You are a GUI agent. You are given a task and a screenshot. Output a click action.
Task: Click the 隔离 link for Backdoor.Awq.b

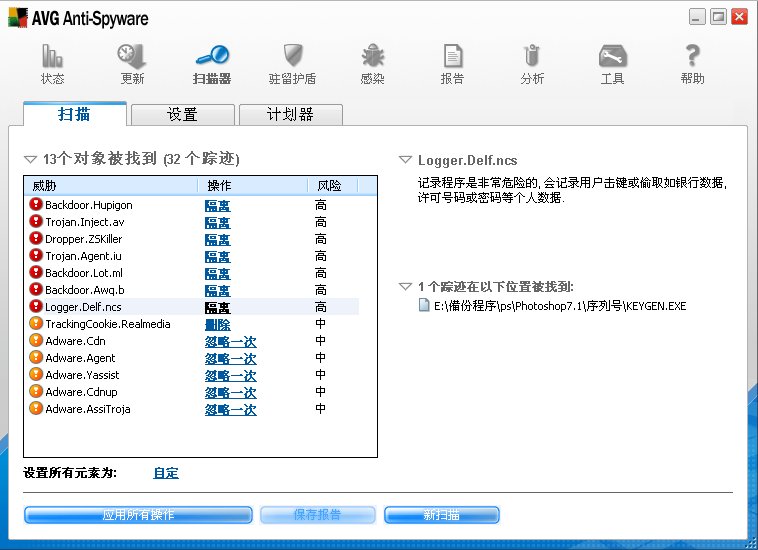pos(218,290)
